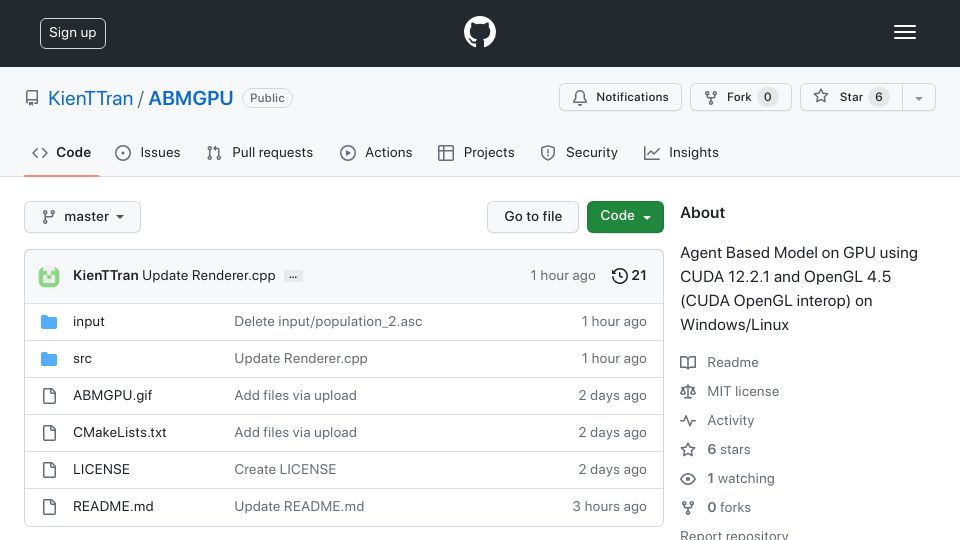Switch to the Insights tab
The image size is (960, 540).
tap(681, 152)
